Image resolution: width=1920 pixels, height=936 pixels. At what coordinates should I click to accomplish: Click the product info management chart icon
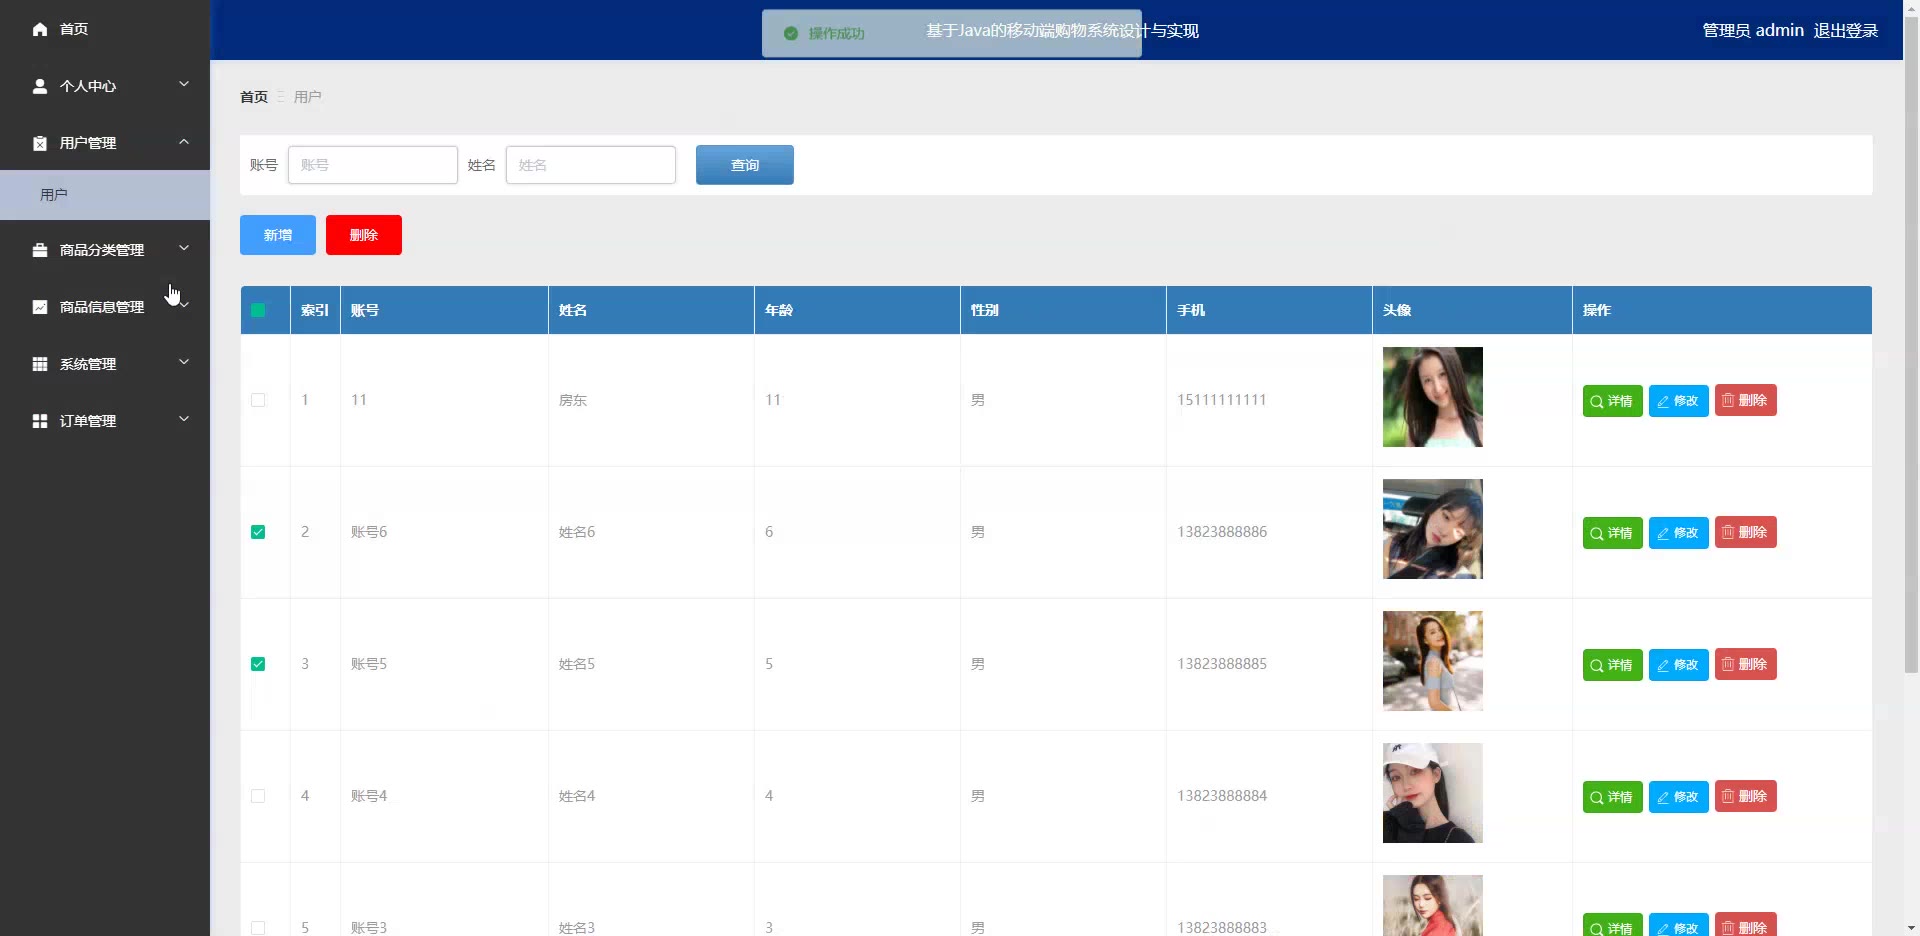coord(40,307)
